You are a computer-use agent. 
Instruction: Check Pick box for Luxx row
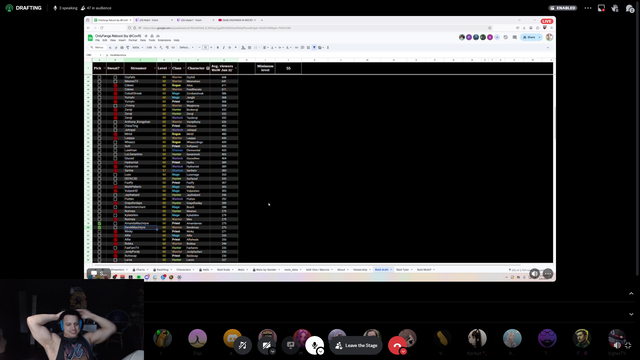point(99,174)
